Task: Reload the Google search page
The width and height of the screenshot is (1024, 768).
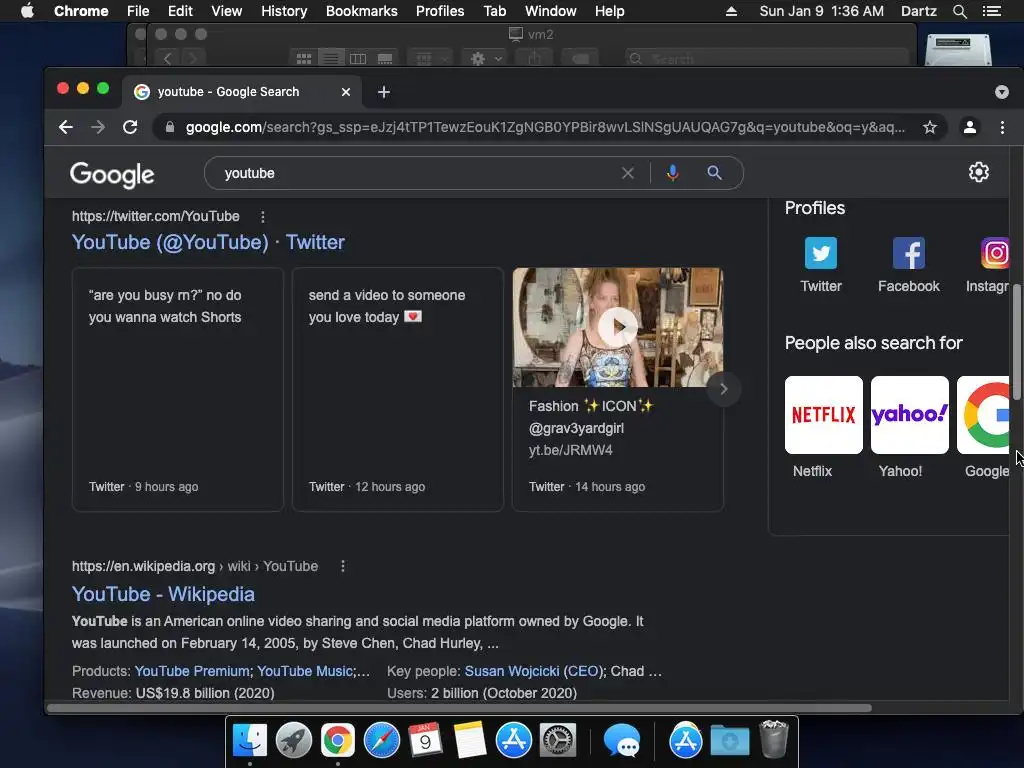Action: 130,127
